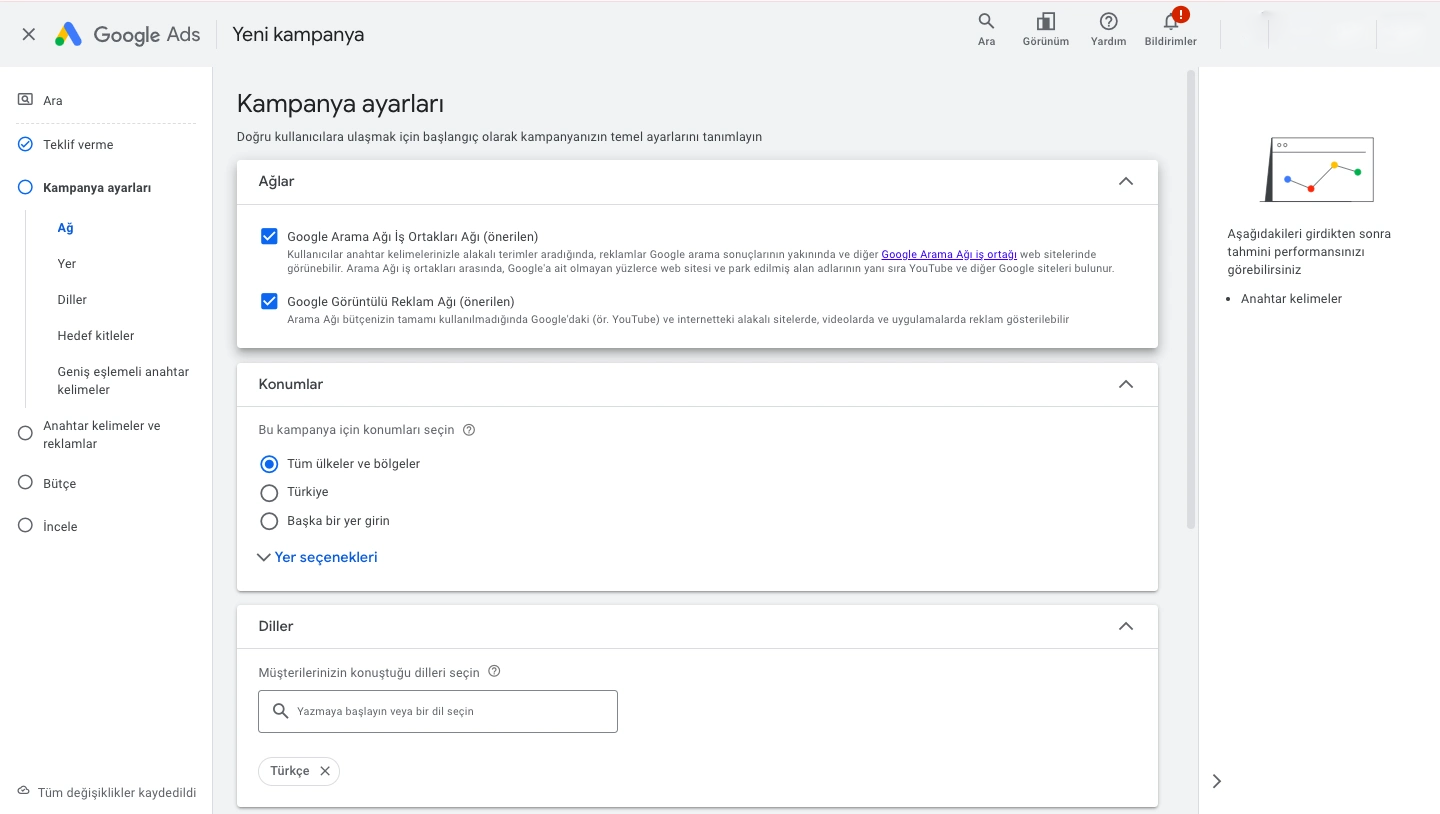The image size is (1440, 814).
Task: Jump to Yer subsection
Action: [x=67, y=264]
